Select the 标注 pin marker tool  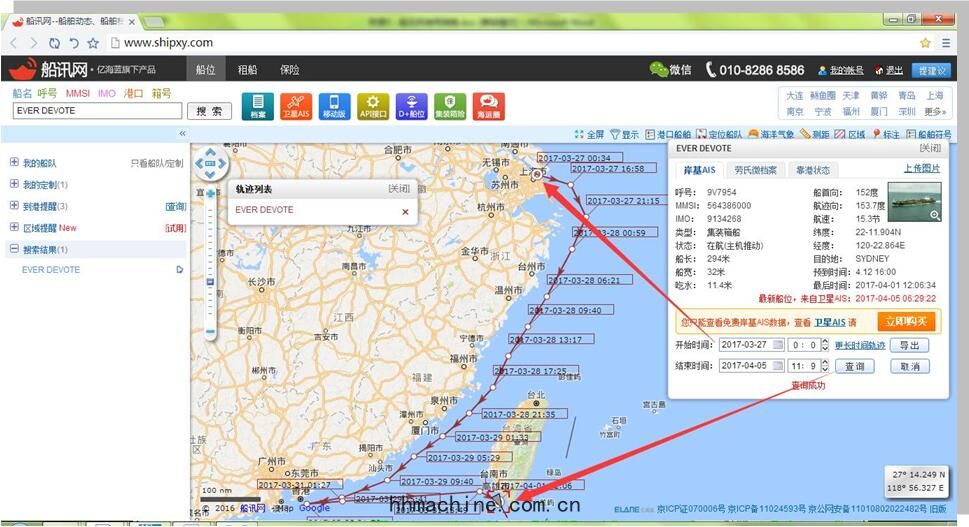click(x=886, y=134)
